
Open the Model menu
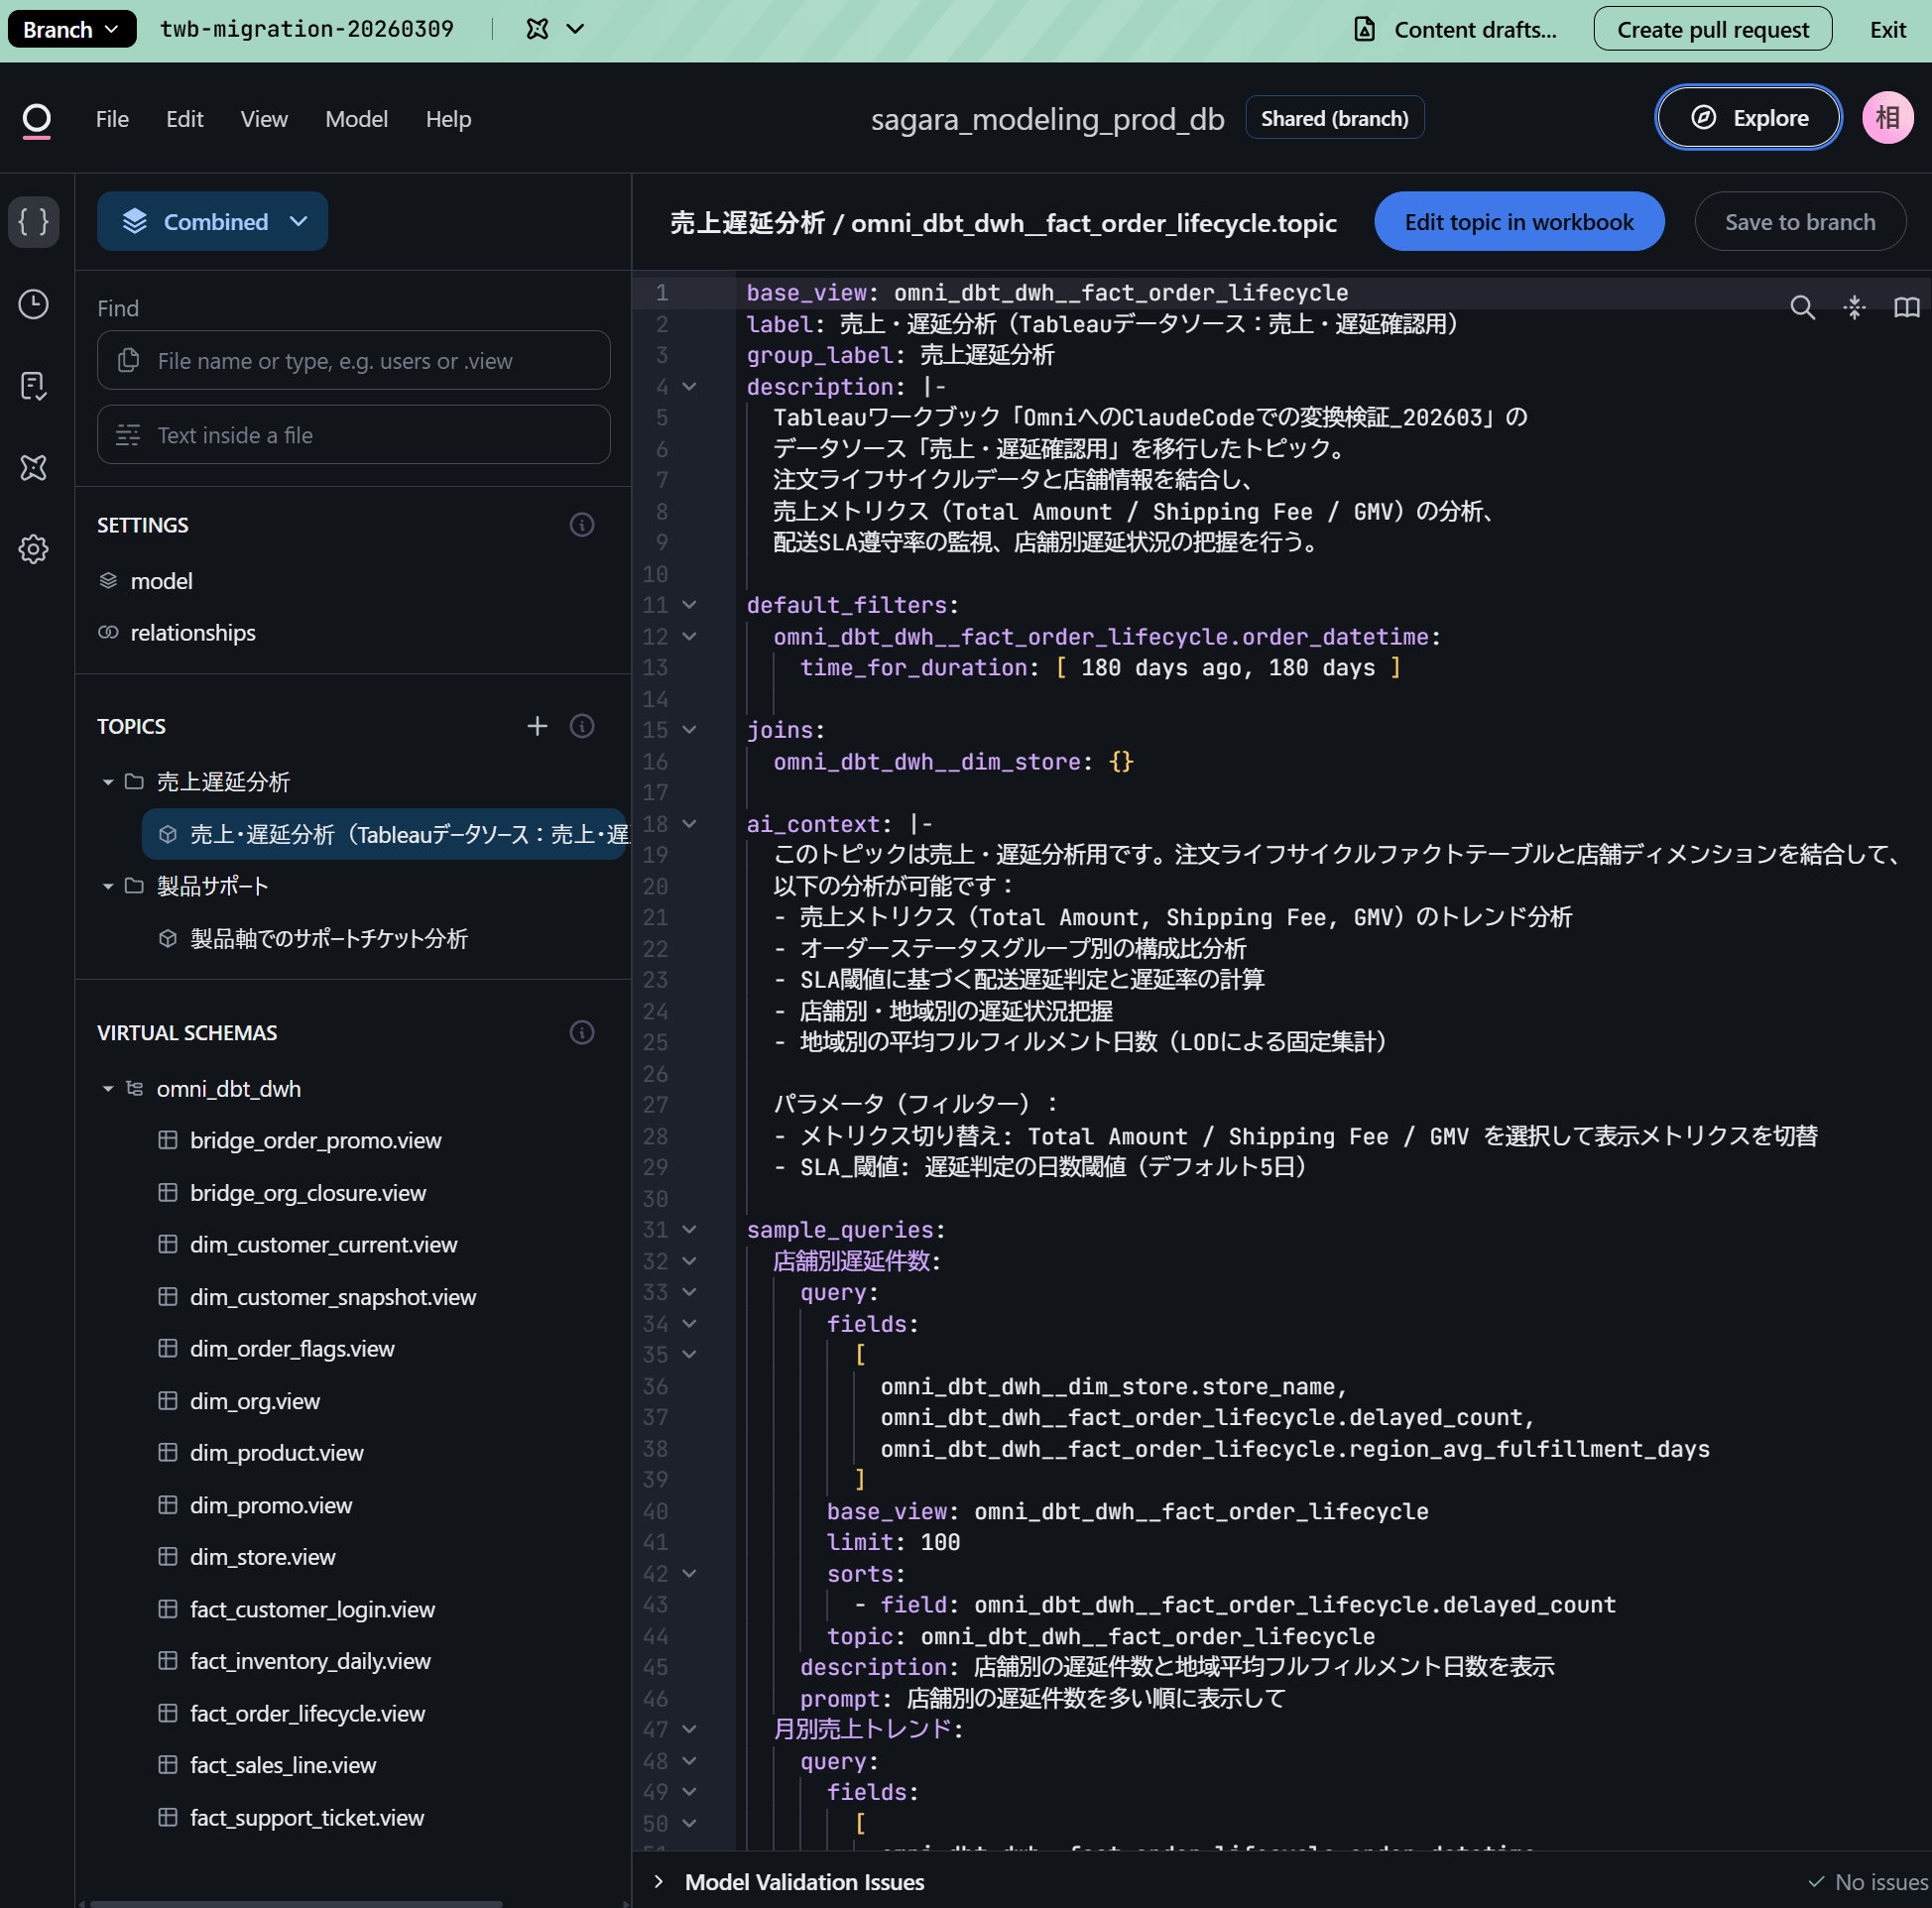[356, 119]
